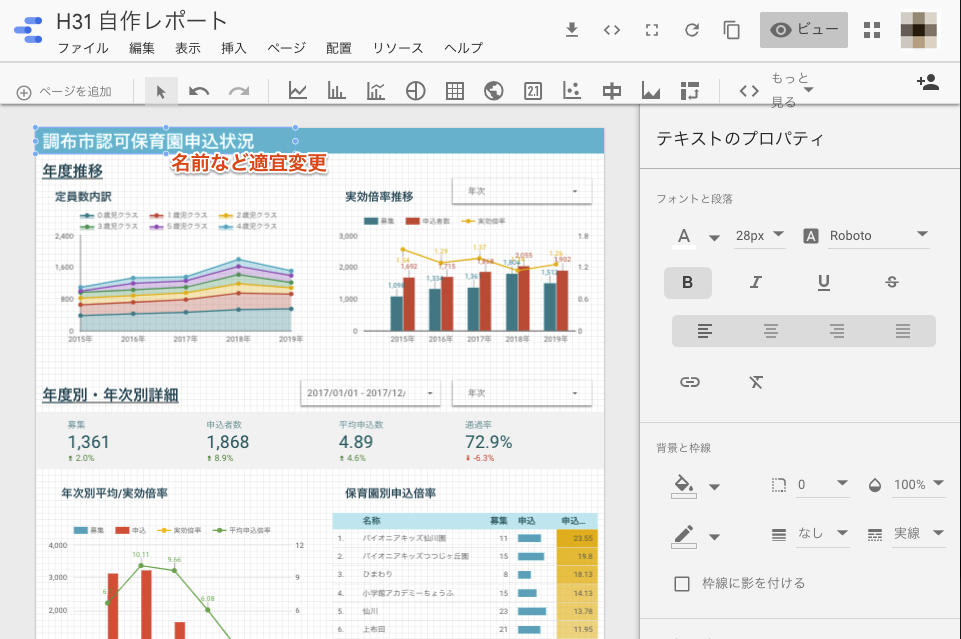Align text center

771,331
